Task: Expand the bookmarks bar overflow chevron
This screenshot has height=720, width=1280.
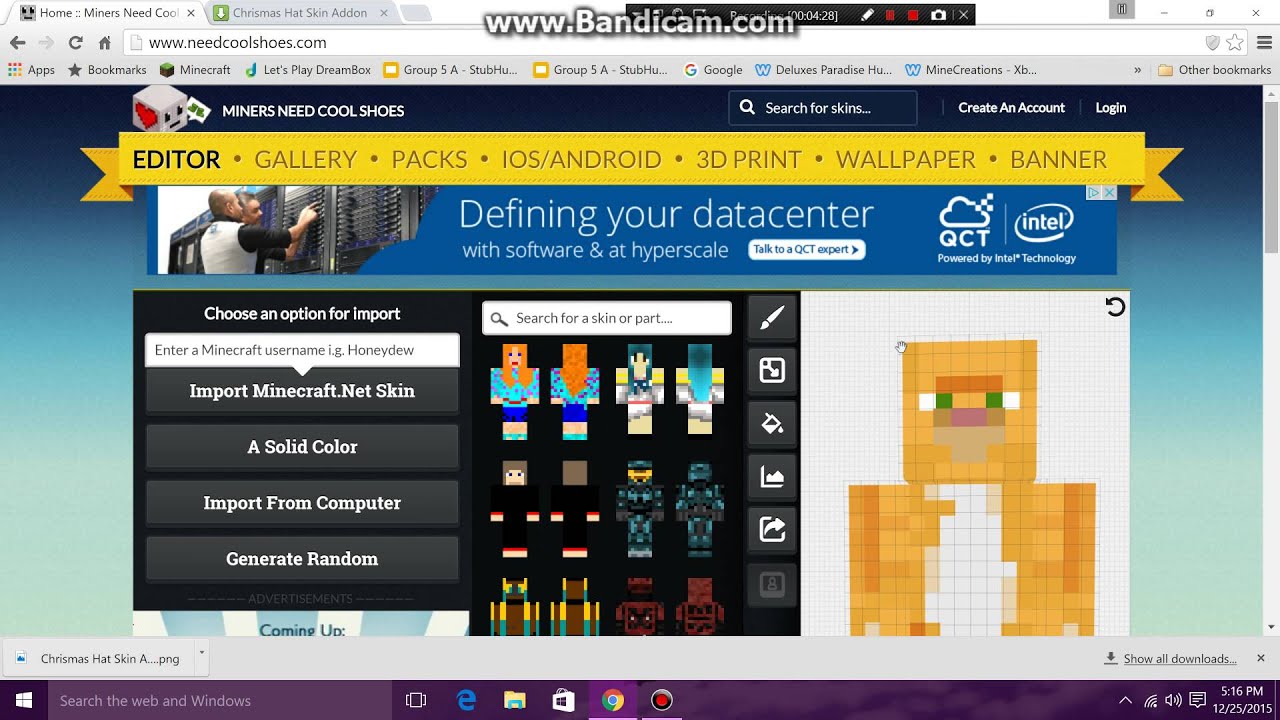Action: pyautogui.click(x=1137, y=70)
